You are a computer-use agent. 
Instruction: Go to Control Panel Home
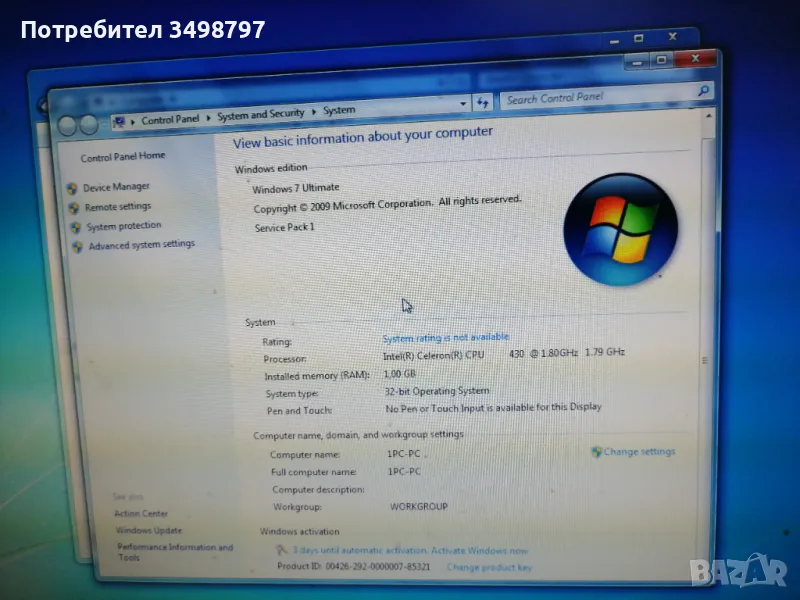click(x=123, y=157)
